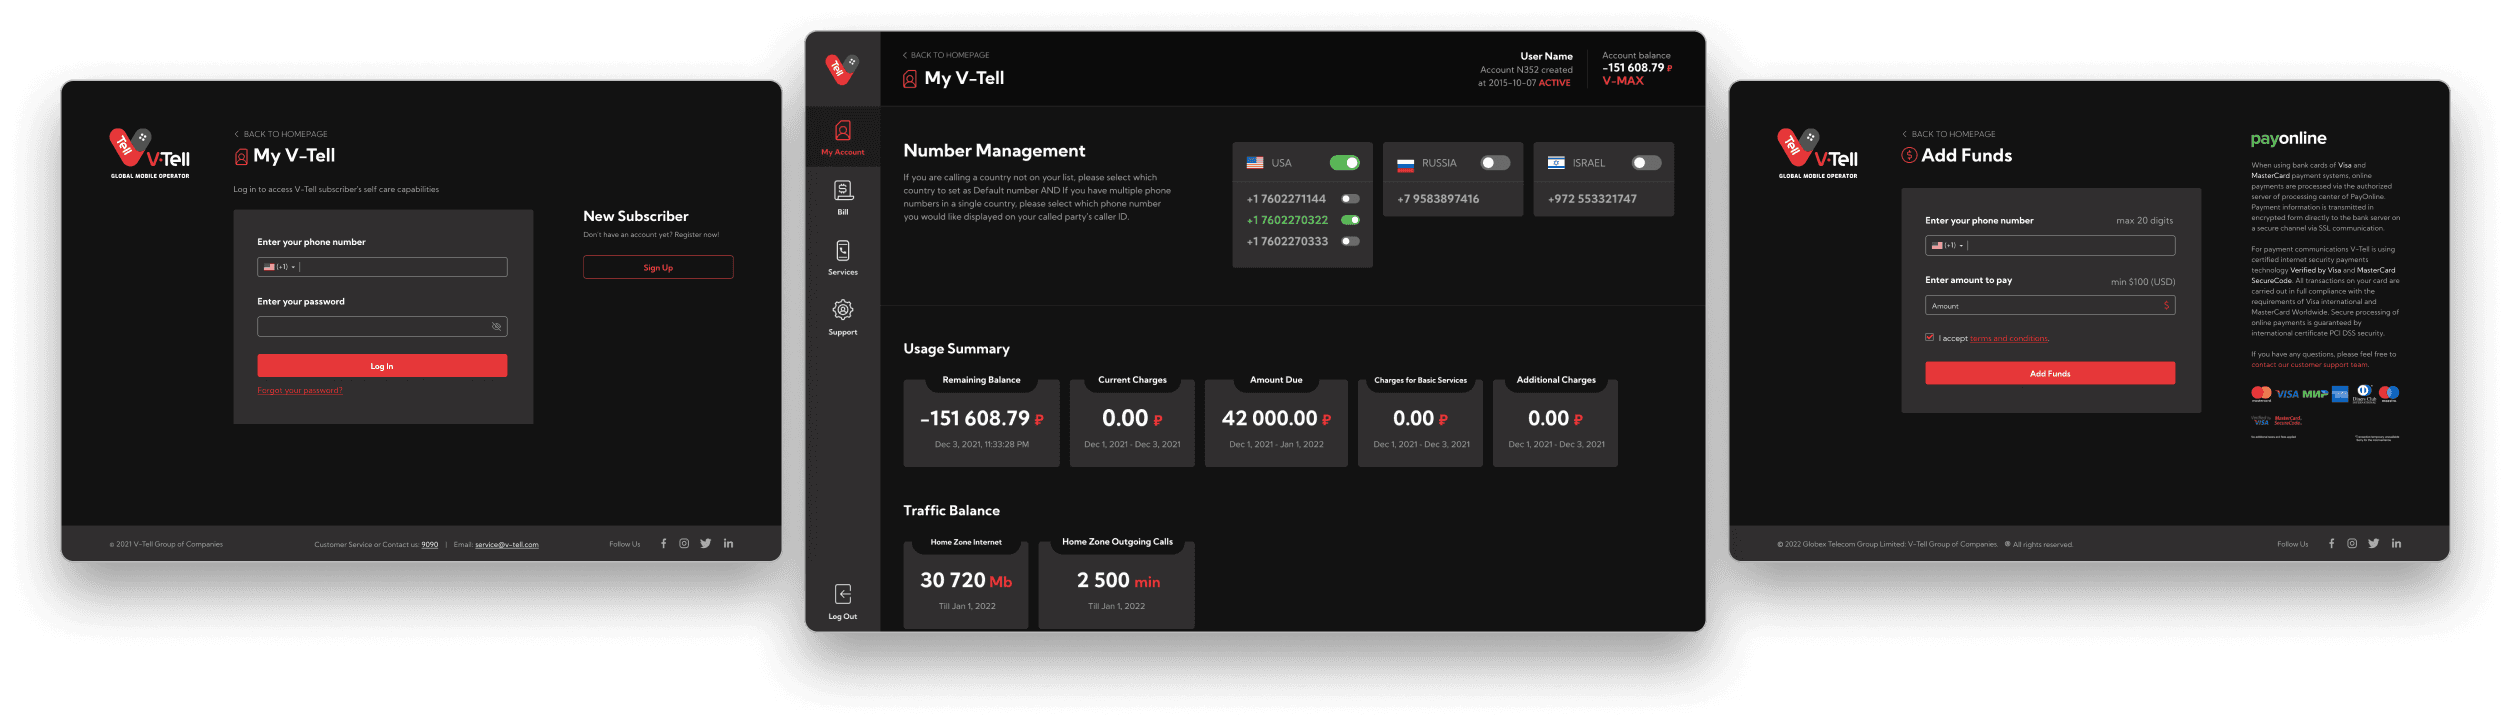Uncheck the I accept terms checkbox
The height and width of the screenshot is (723, 2511).
click(1929, 338)
